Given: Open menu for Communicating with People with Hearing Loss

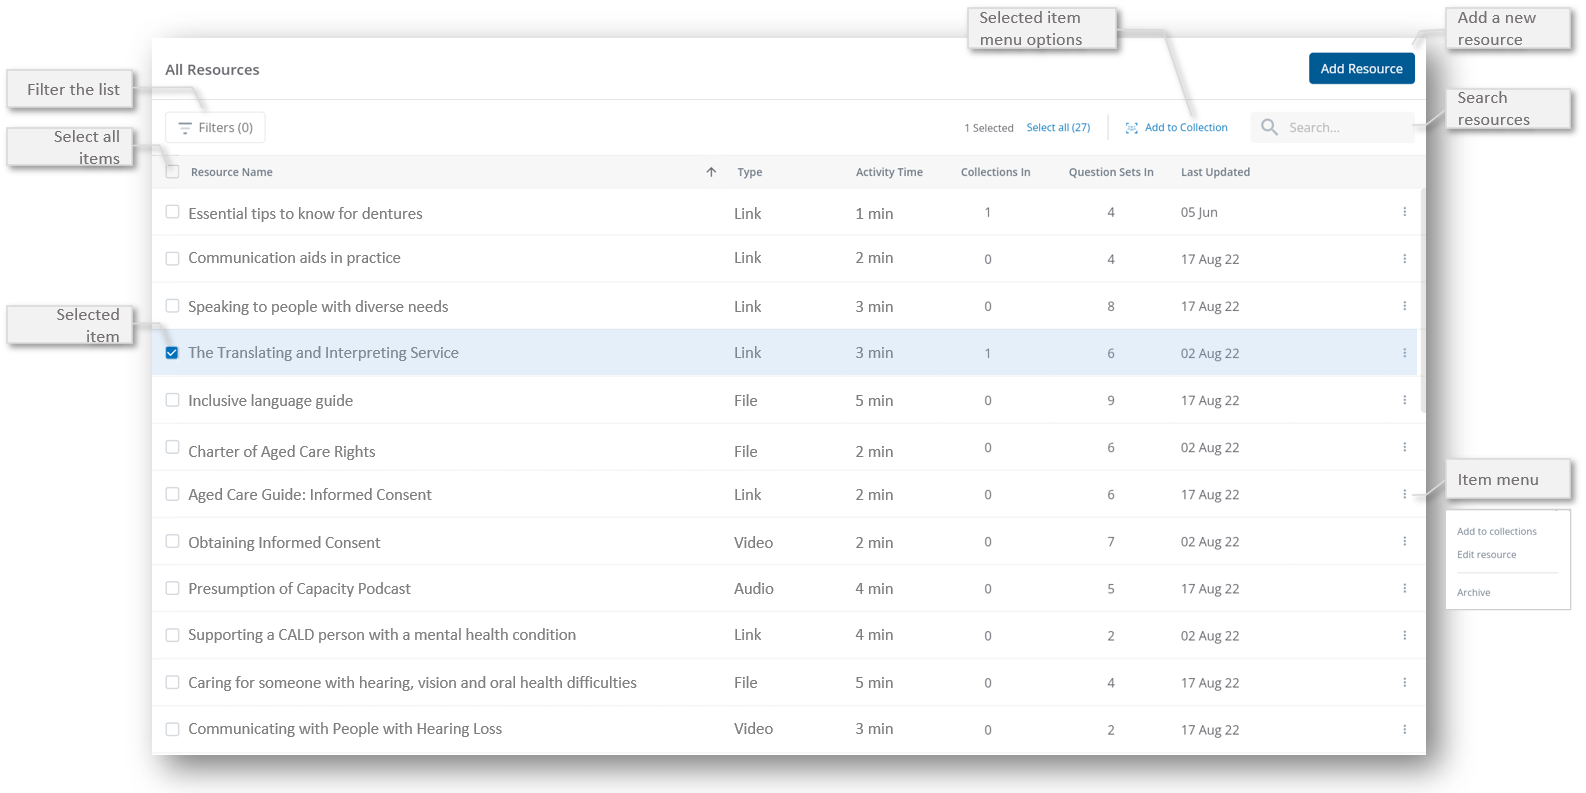Looking at the screenshot, I should click(1404, 729).
